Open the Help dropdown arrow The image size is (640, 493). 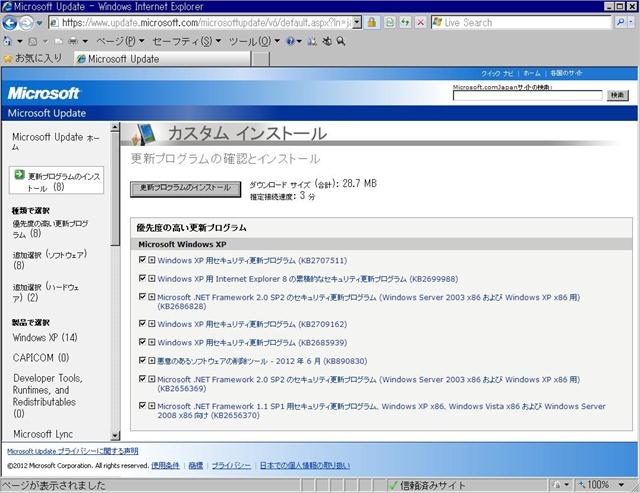click(x=299, y=41)
